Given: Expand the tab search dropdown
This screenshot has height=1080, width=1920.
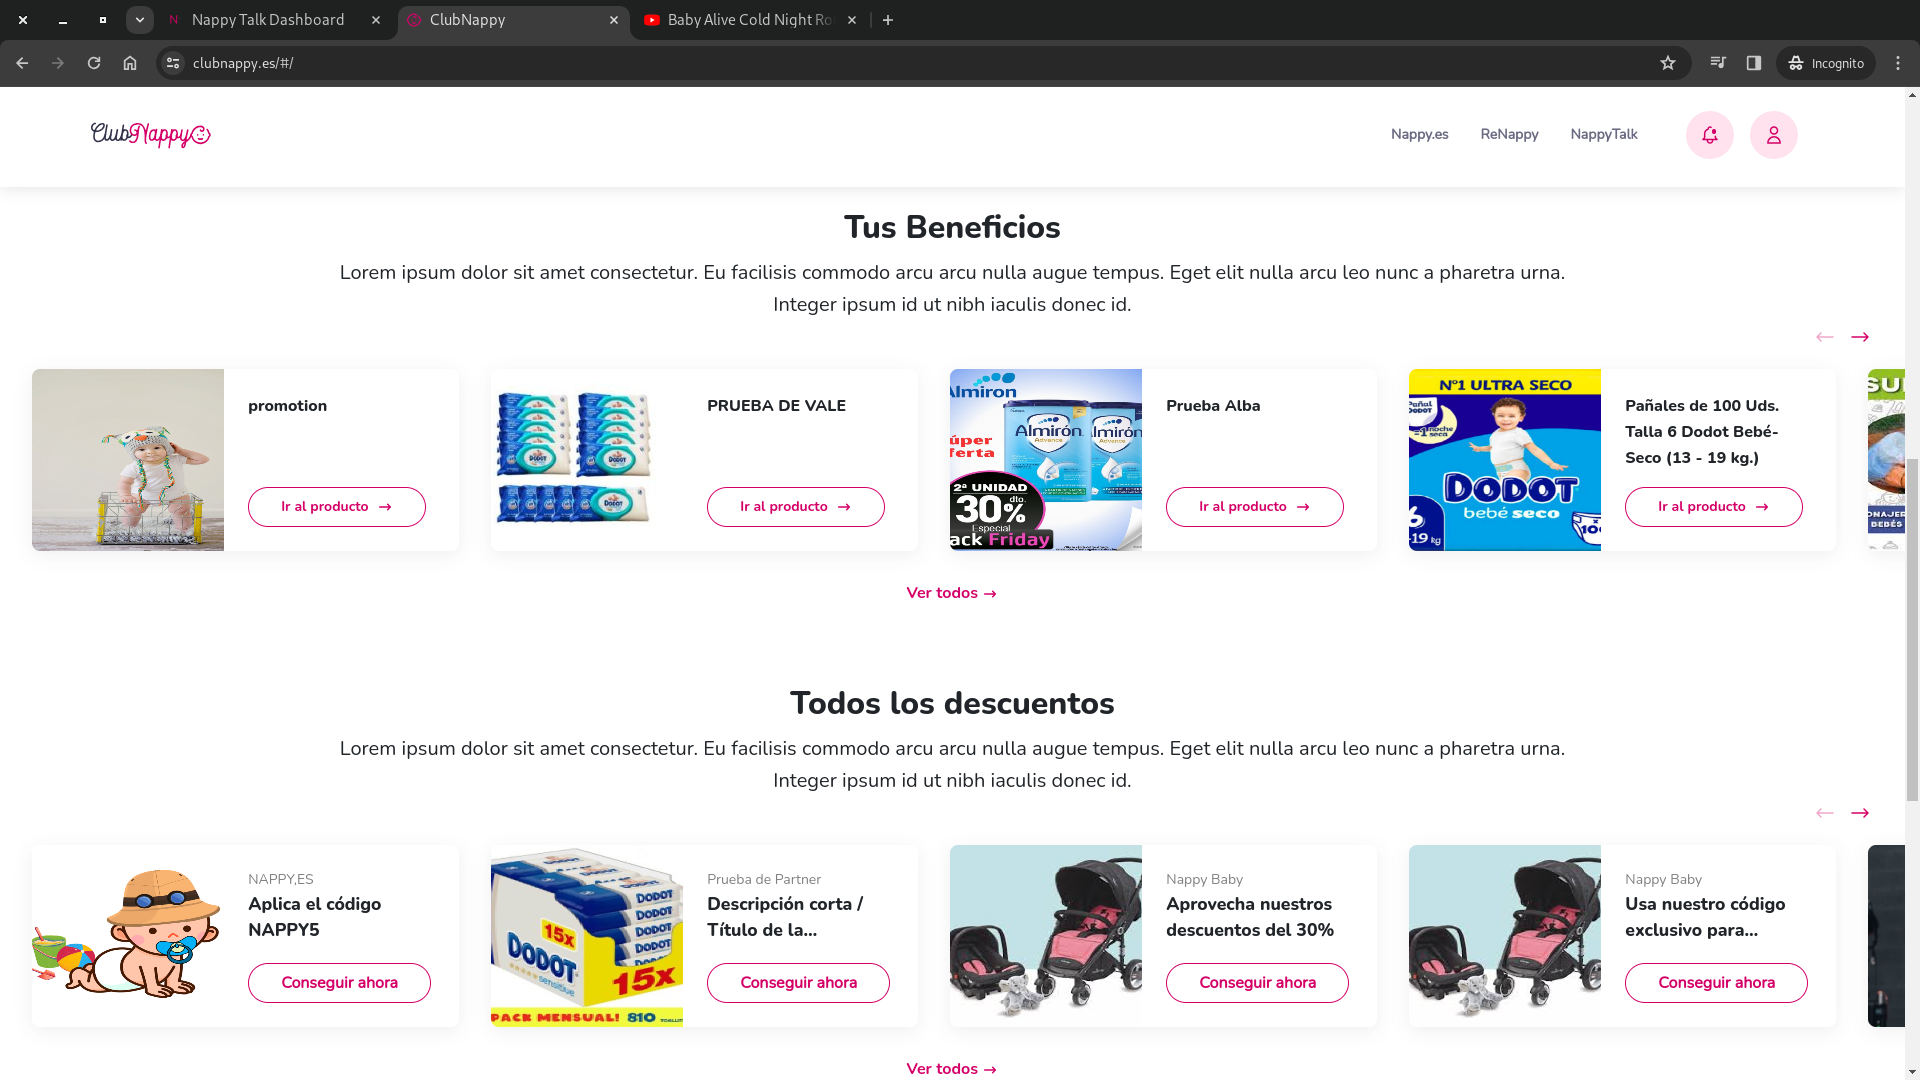Looking at the screenshot, I should 140,20.
